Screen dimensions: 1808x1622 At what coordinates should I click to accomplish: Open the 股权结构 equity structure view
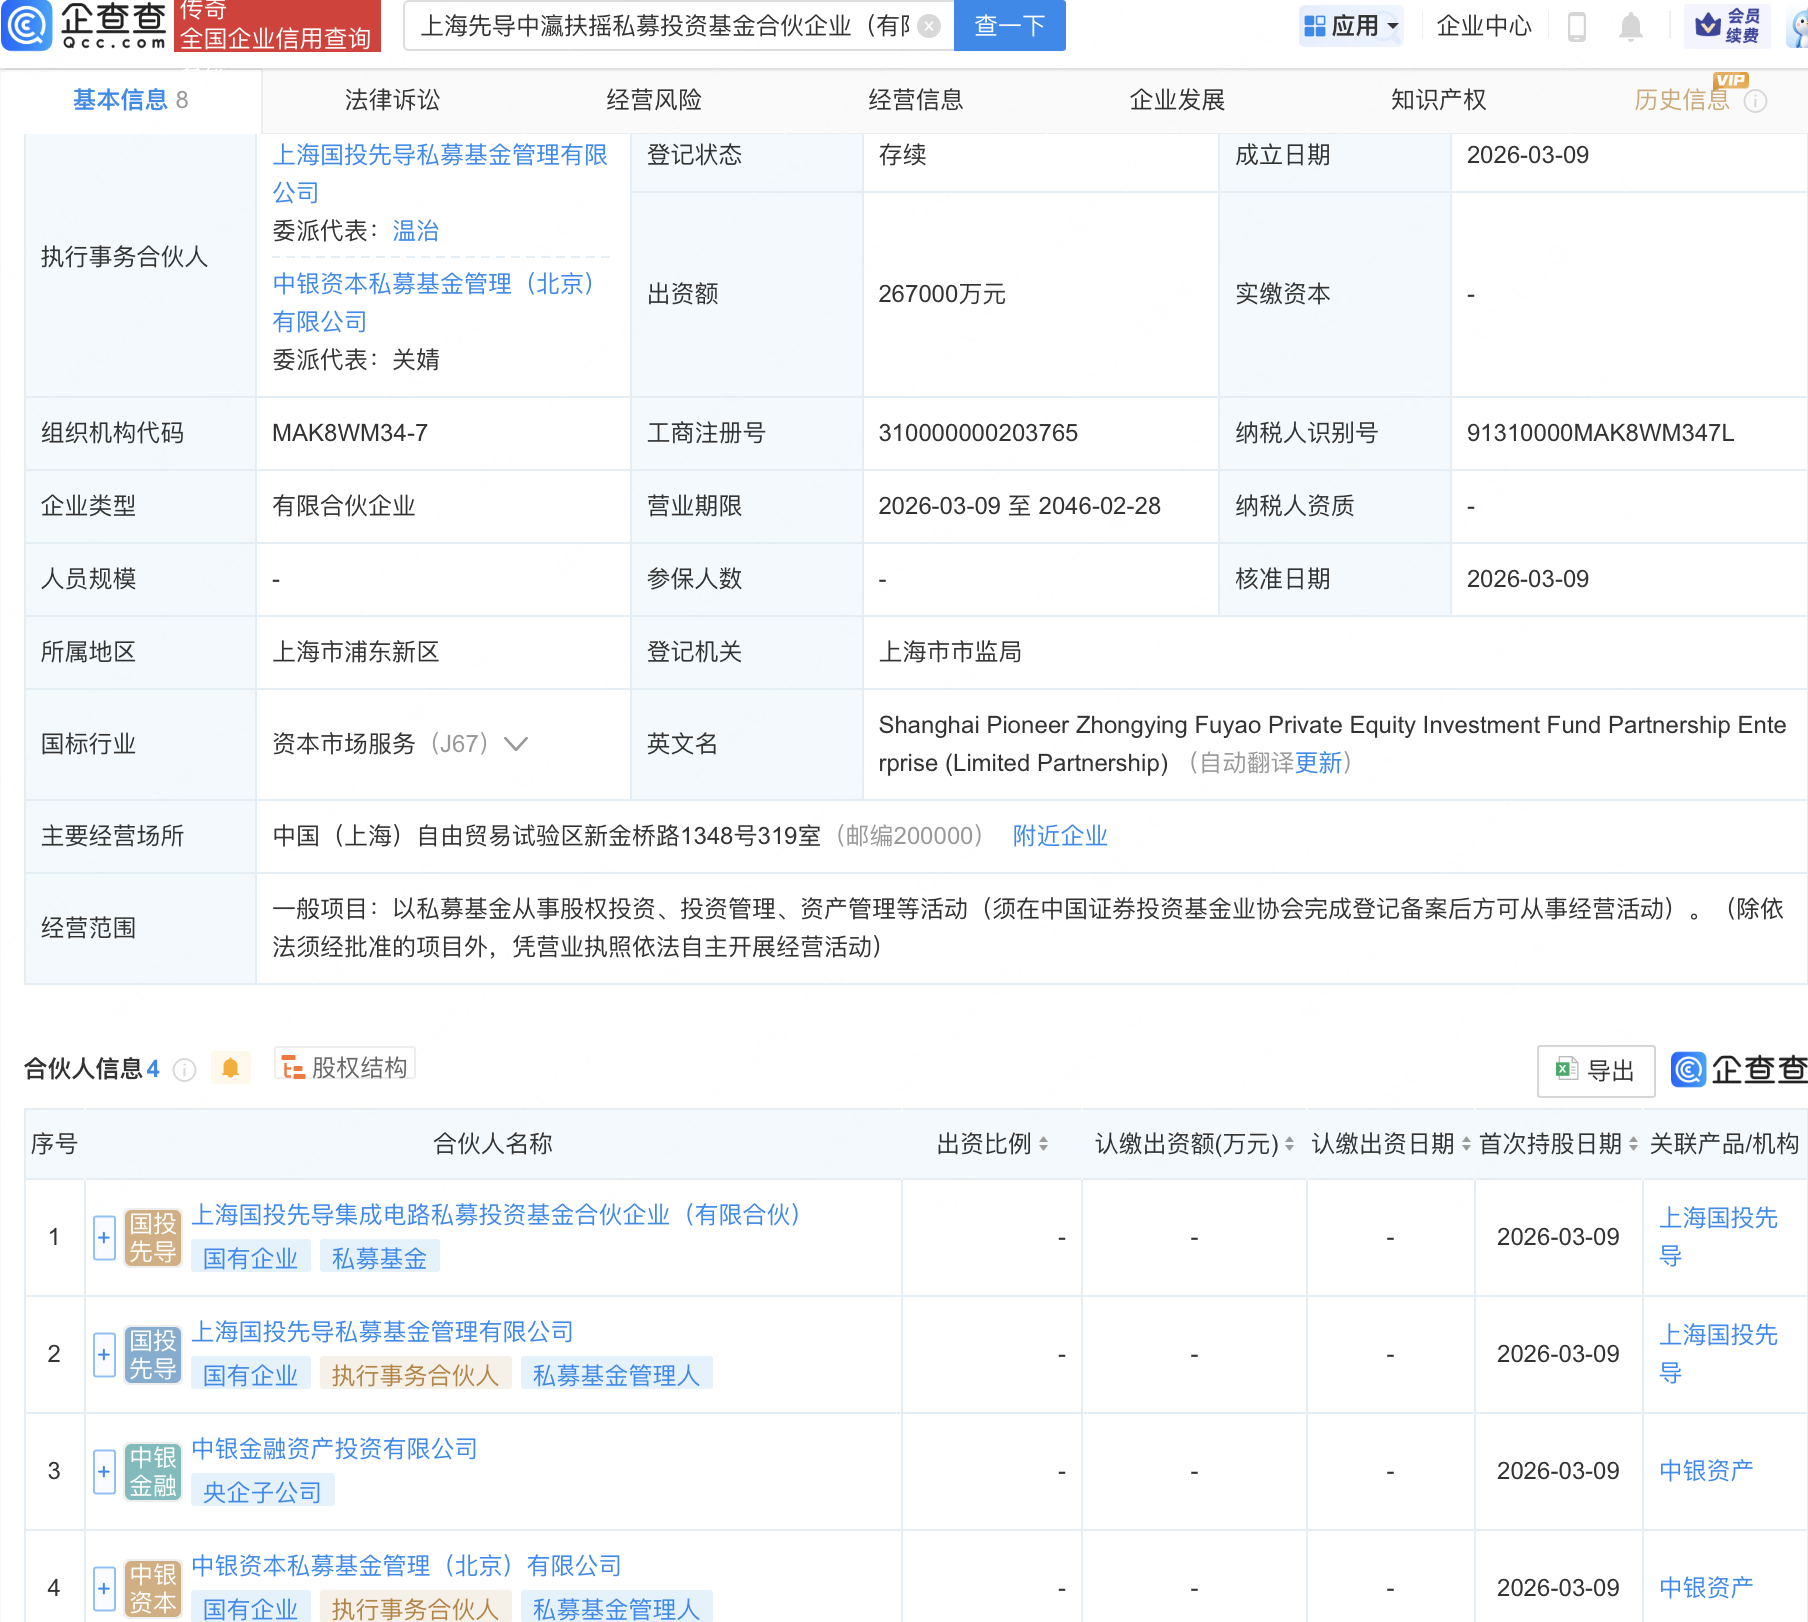[345, 1066]
